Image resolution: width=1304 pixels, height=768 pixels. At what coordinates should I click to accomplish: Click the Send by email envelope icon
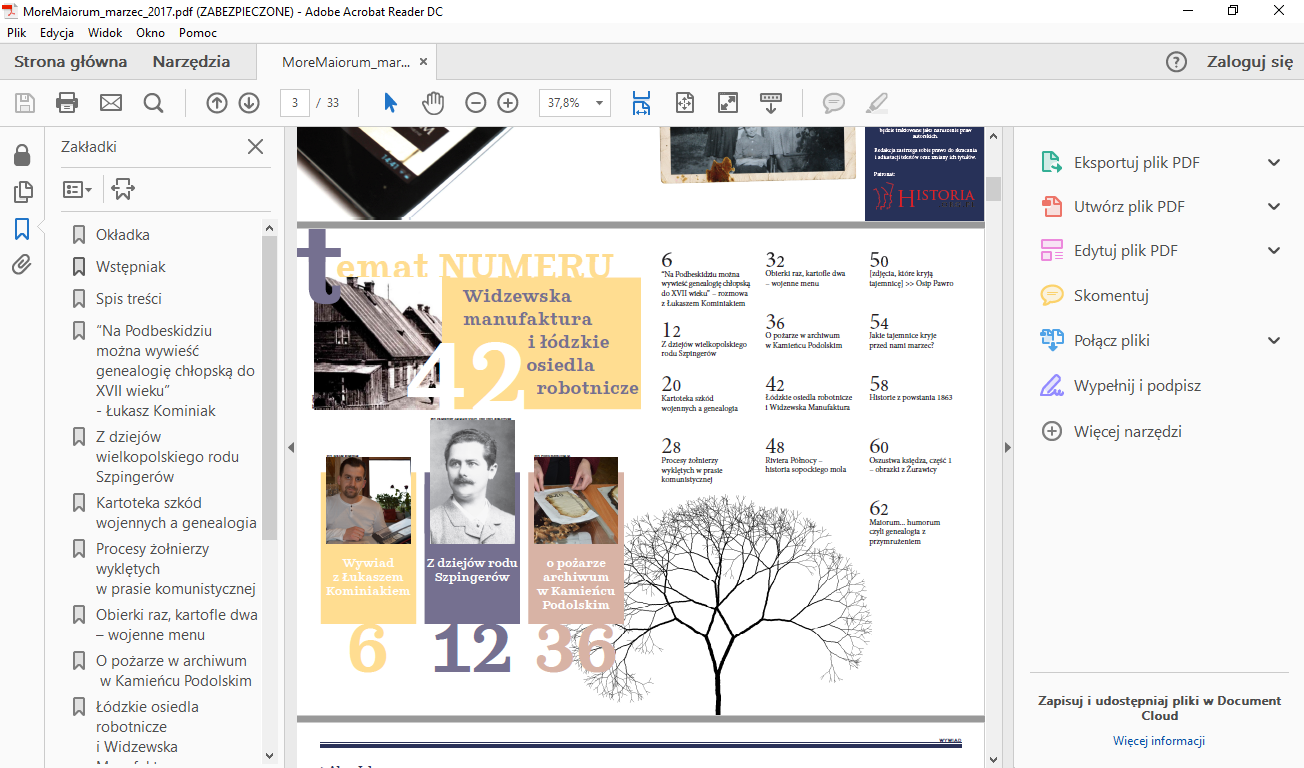tap(110, 103)
